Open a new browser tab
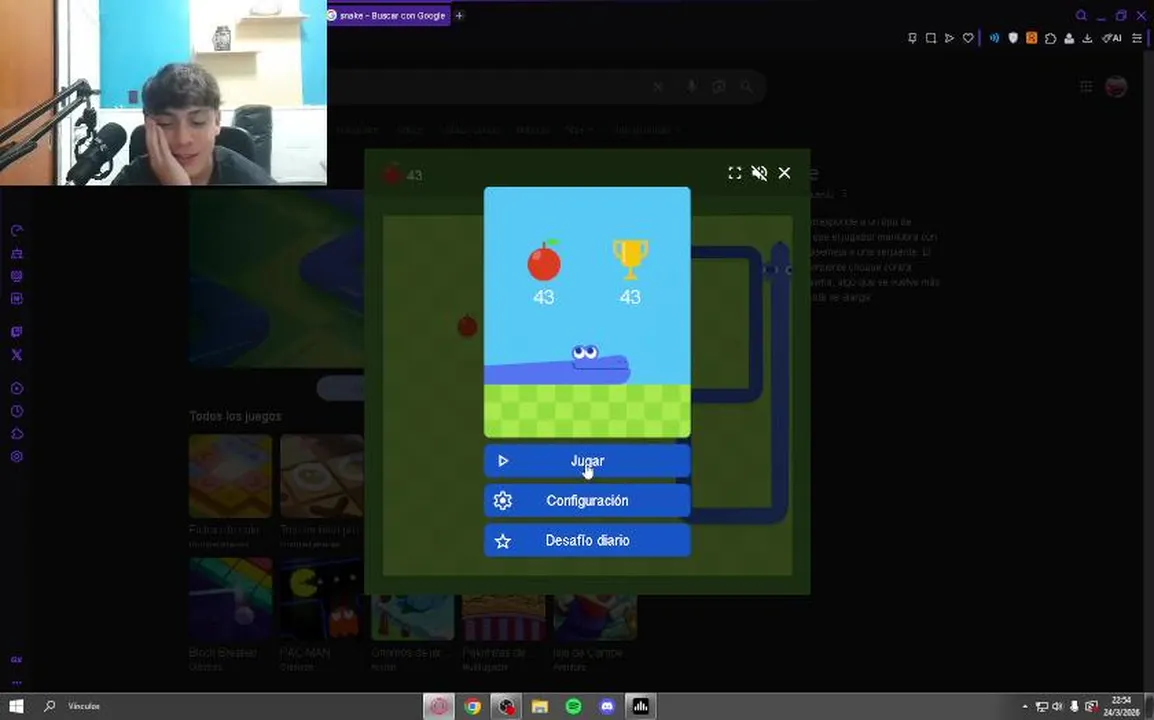This screenshot has height=720, width=1154. point(459,15)
